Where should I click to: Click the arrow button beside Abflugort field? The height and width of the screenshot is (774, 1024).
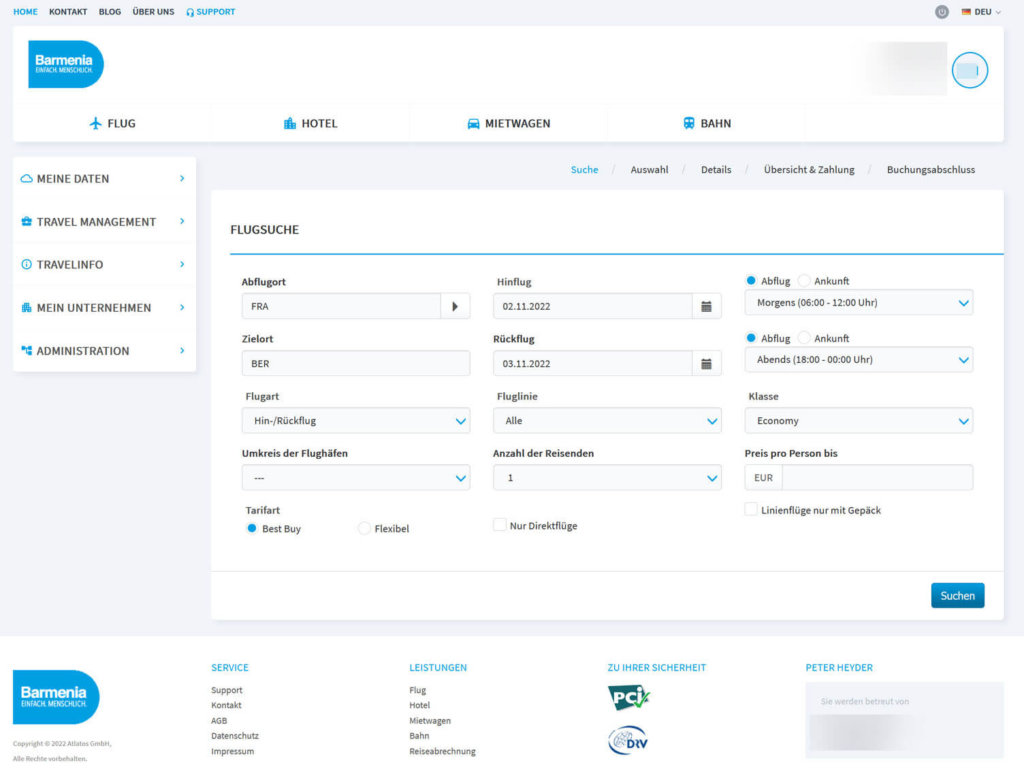pos(455,307)
